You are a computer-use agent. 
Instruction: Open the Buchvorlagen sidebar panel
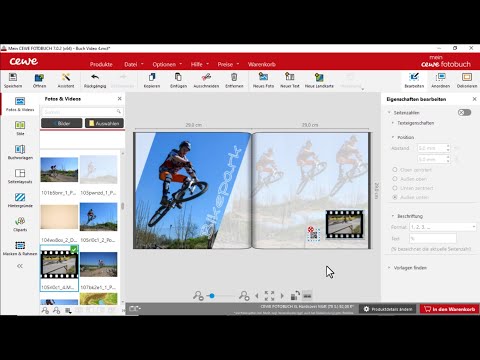pyautogui.click(x=20, y=152)
